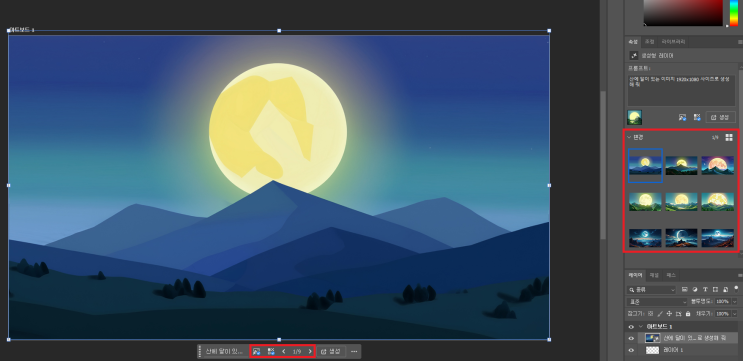Select first variation thumbnail with blue mountains

(645, 165)
